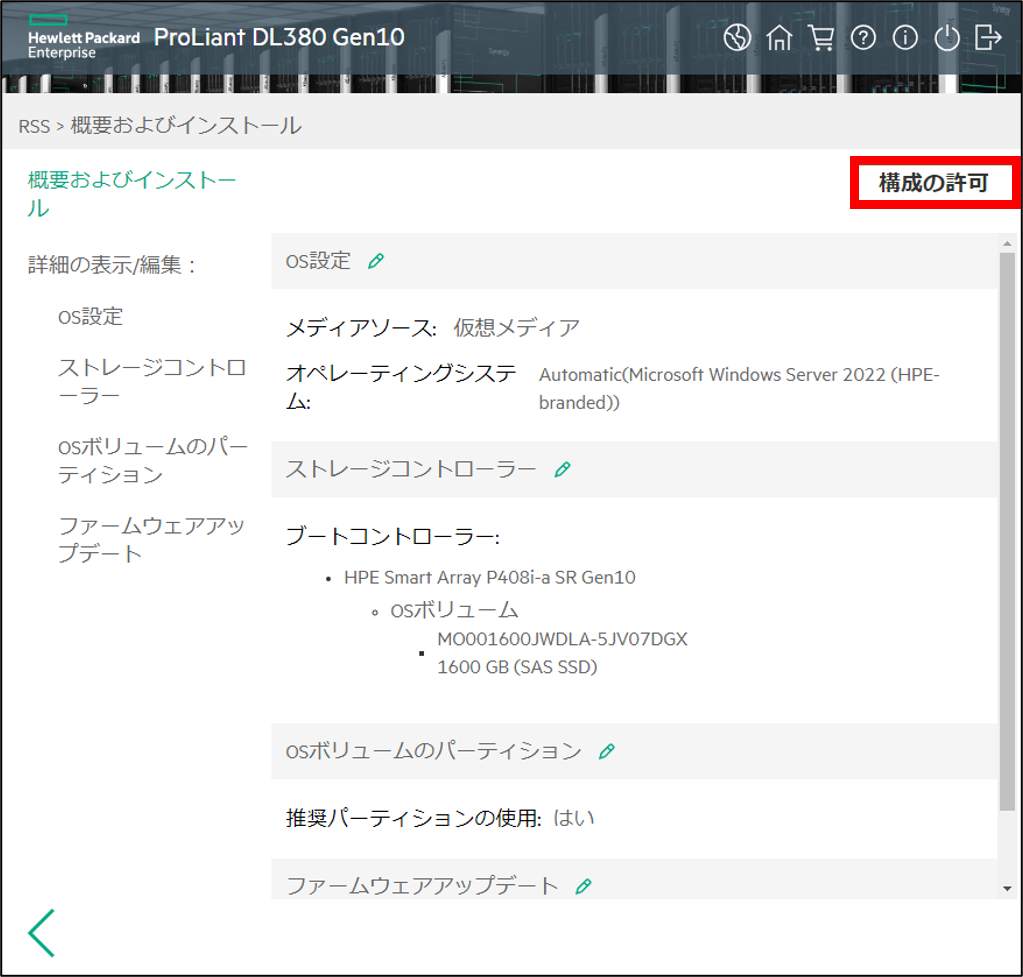Click the メディアソース: label
Screen dimensions: 1023x977
(x=361, y=328)
